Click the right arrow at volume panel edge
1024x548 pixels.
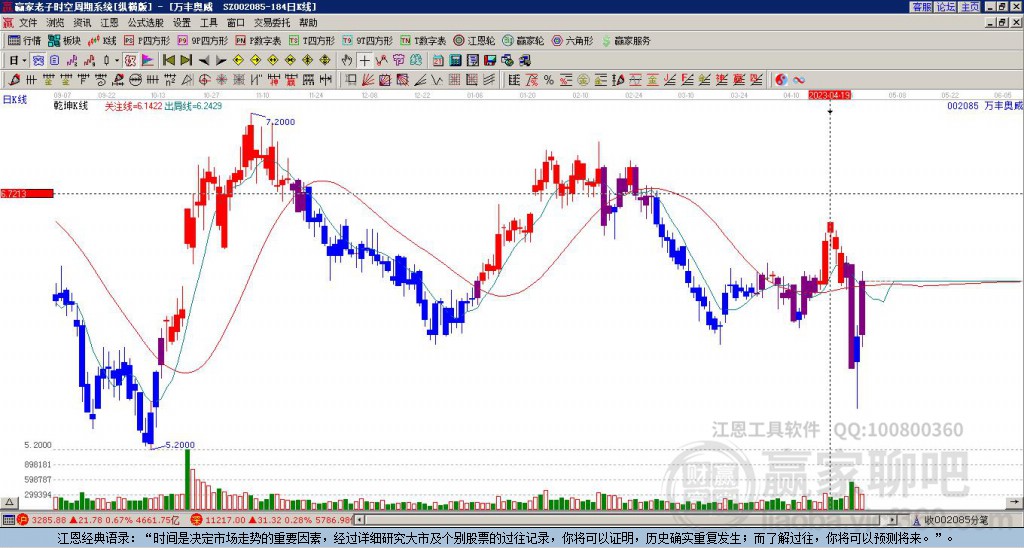[1014, 503]
